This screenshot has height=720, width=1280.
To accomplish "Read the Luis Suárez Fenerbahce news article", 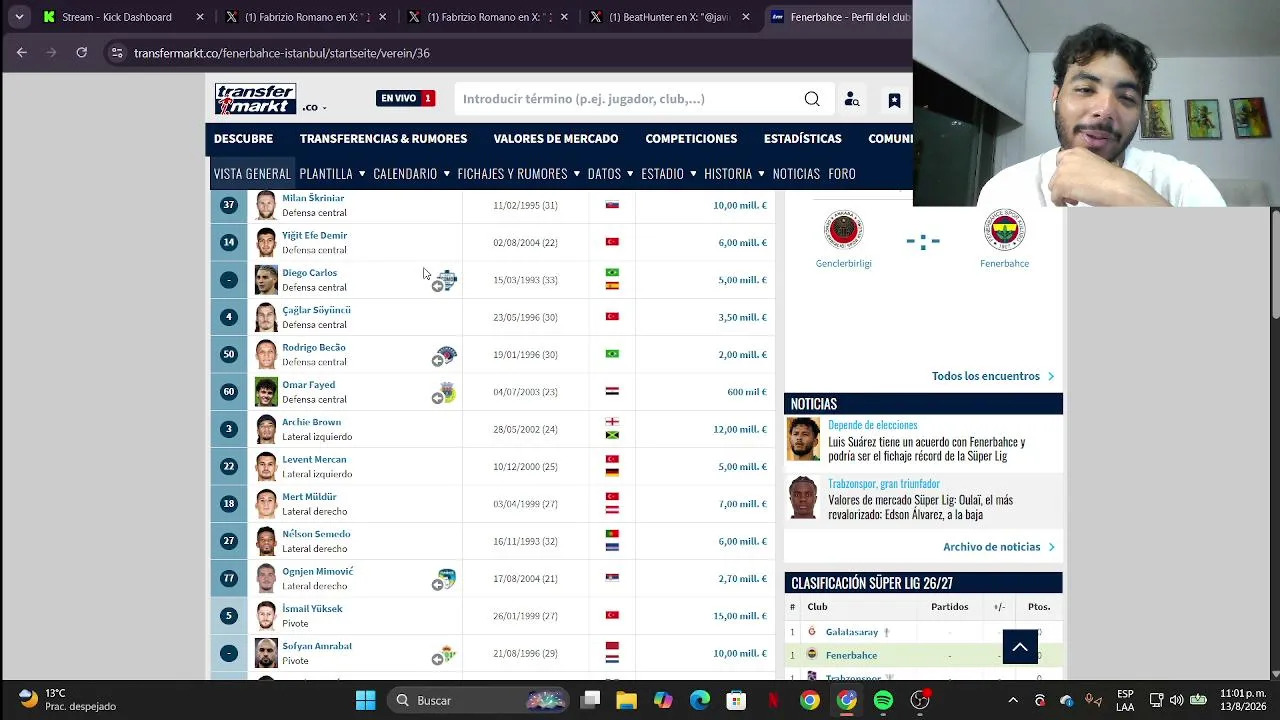I will [x=926, y=449].
